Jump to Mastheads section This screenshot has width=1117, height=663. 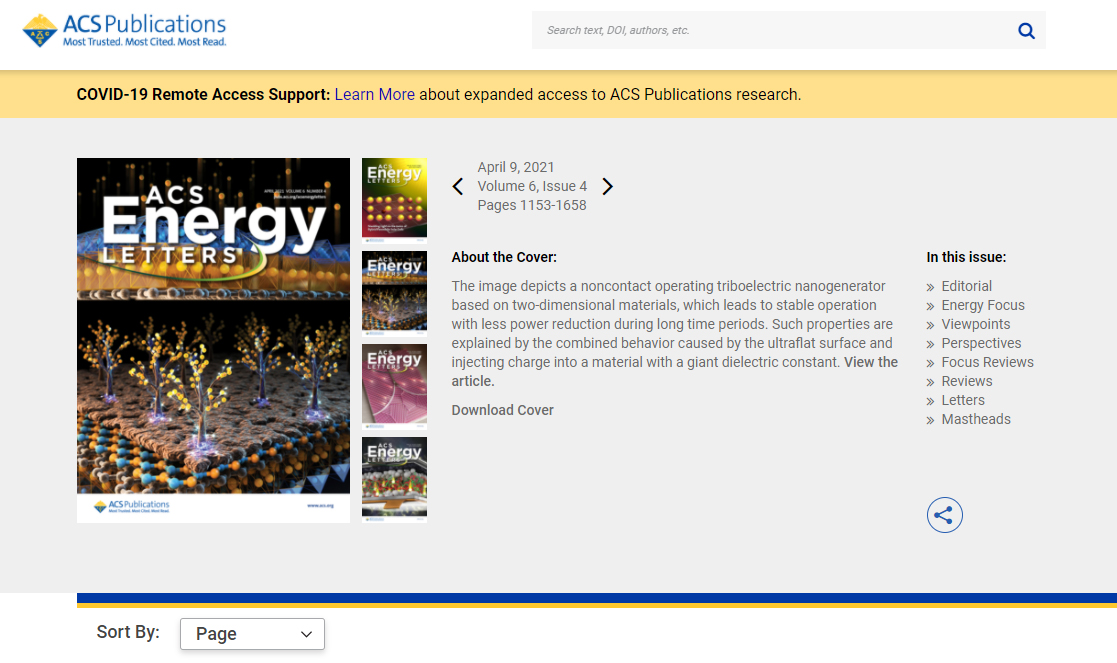(x=976, y=419)
